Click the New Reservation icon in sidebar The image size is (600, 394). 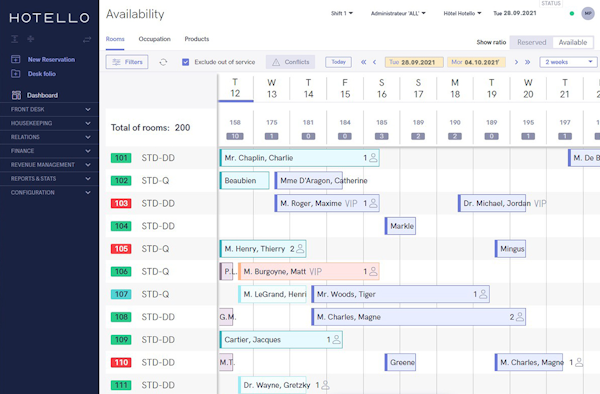click(16, 59)
